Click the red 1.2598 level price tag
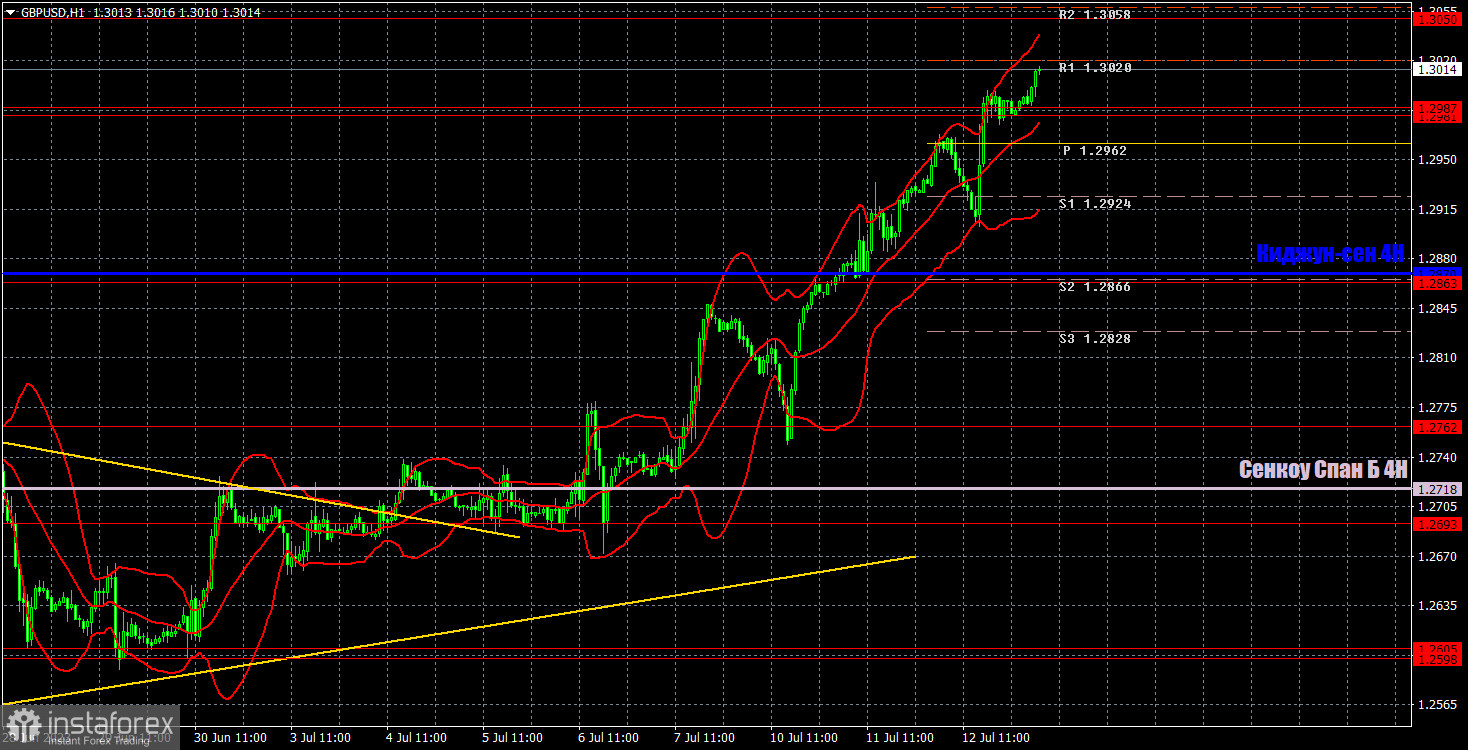Viewport: 1468px width, 750px height. pos(1438,659)
